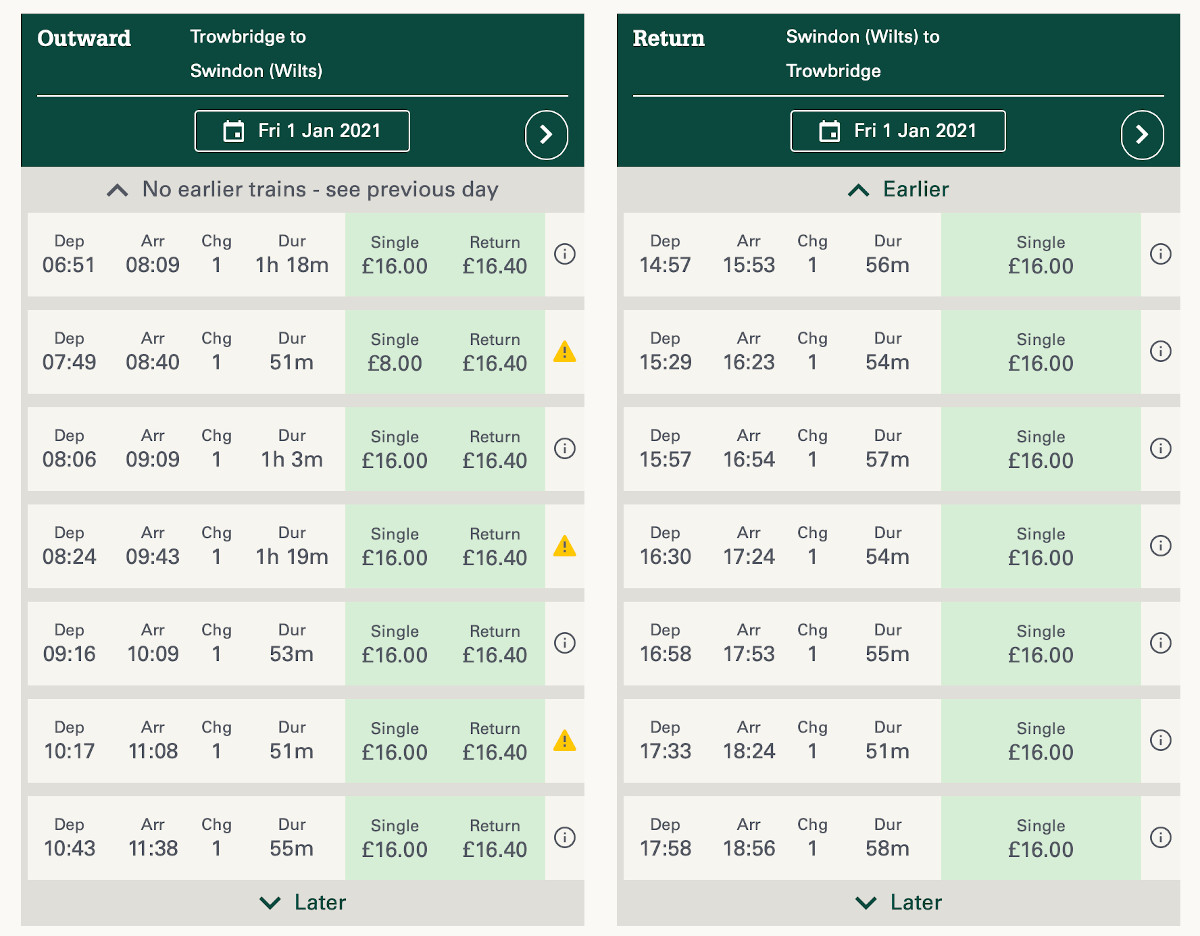Click info icon for 06:51 outward train
This screenshot has width=1200, height=936.
point(565,254)
